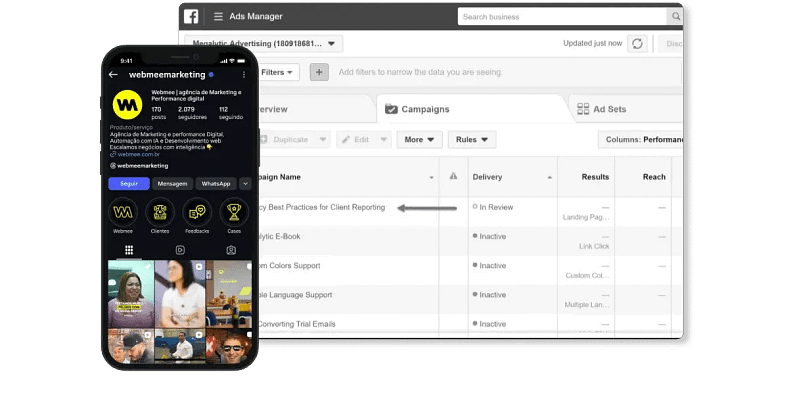Open the Clientes story highlight

coord(160,212)
